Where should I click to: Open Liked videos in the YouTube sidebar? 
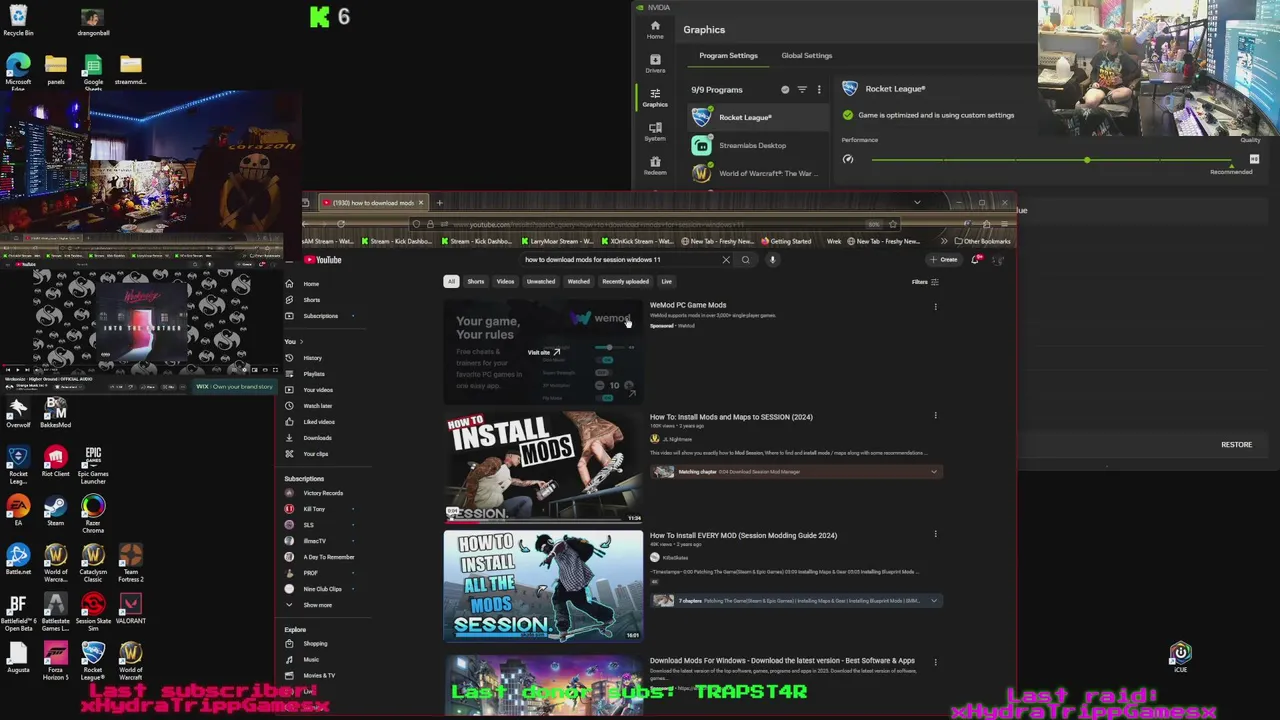click(319, 422)
